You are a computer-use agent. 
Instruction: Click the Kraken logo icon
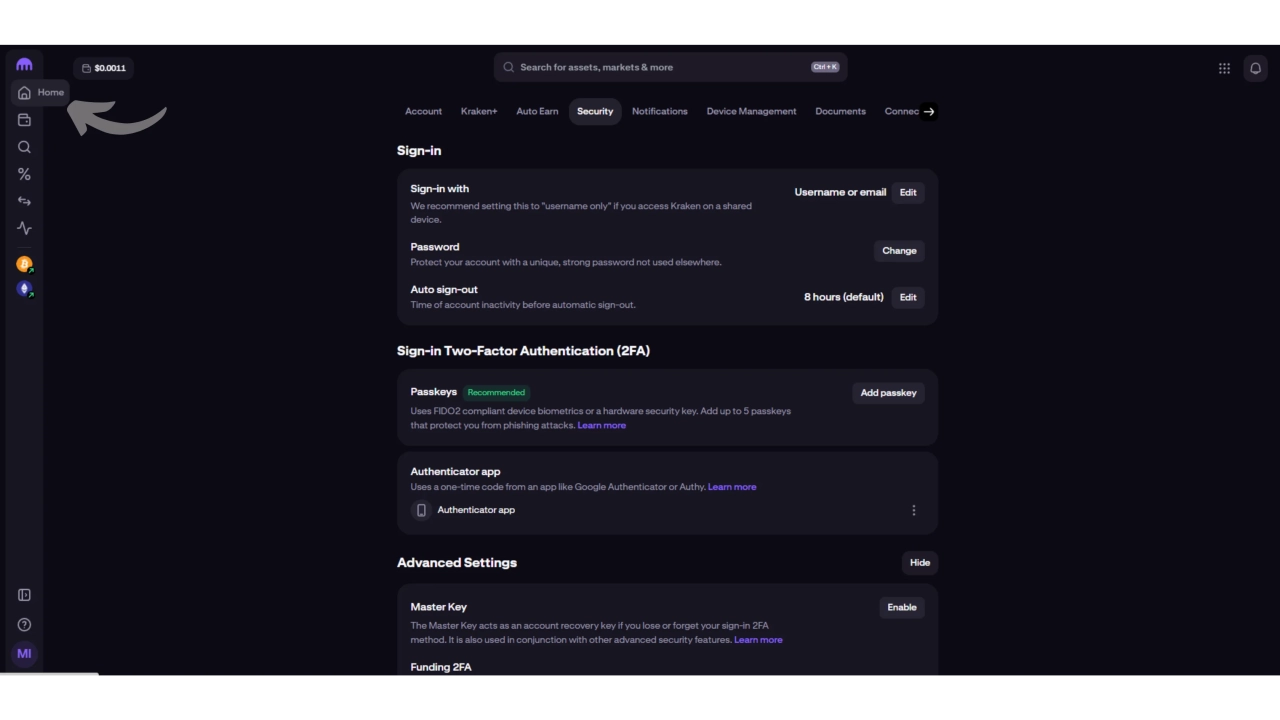click(x=24, y=65)
